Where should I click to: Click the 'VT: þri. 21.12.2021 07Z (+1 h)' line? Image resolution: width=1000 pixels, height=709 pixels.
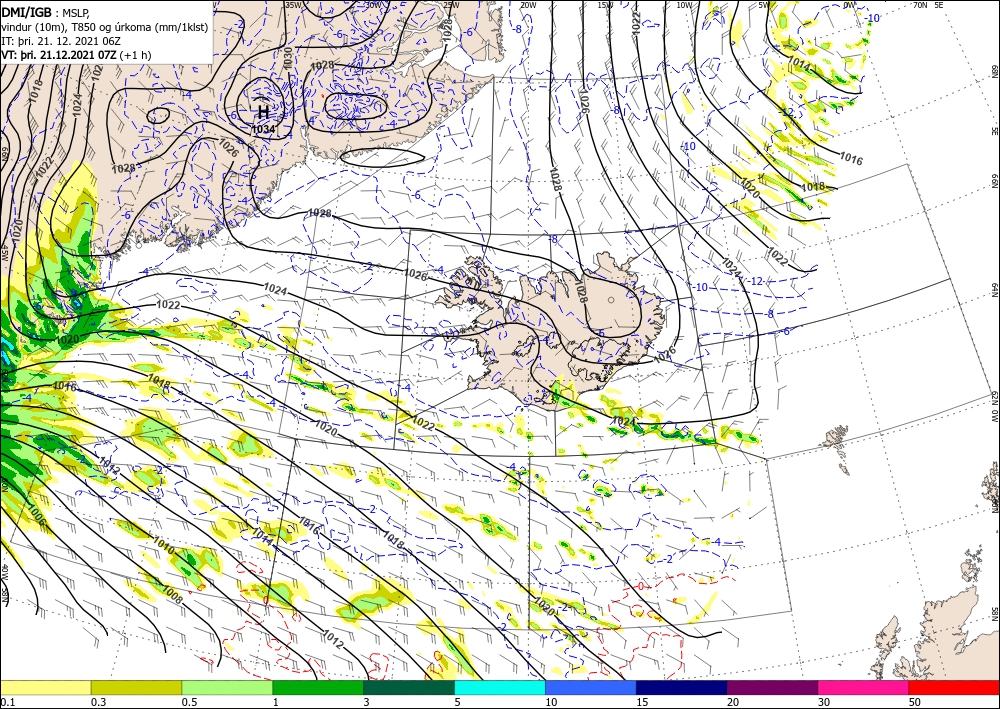click(x=76, y=55)
